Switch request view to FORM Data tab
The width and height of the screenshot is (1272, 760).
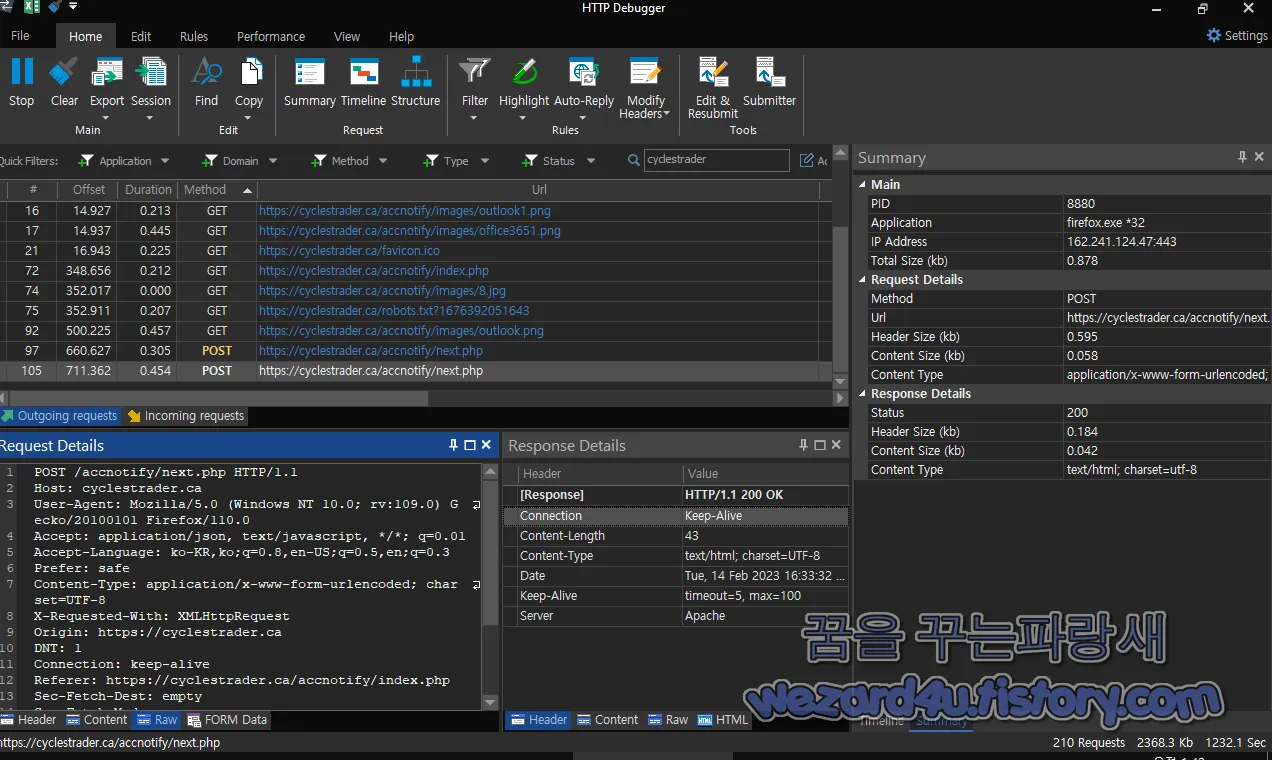(x=227, y=719)
